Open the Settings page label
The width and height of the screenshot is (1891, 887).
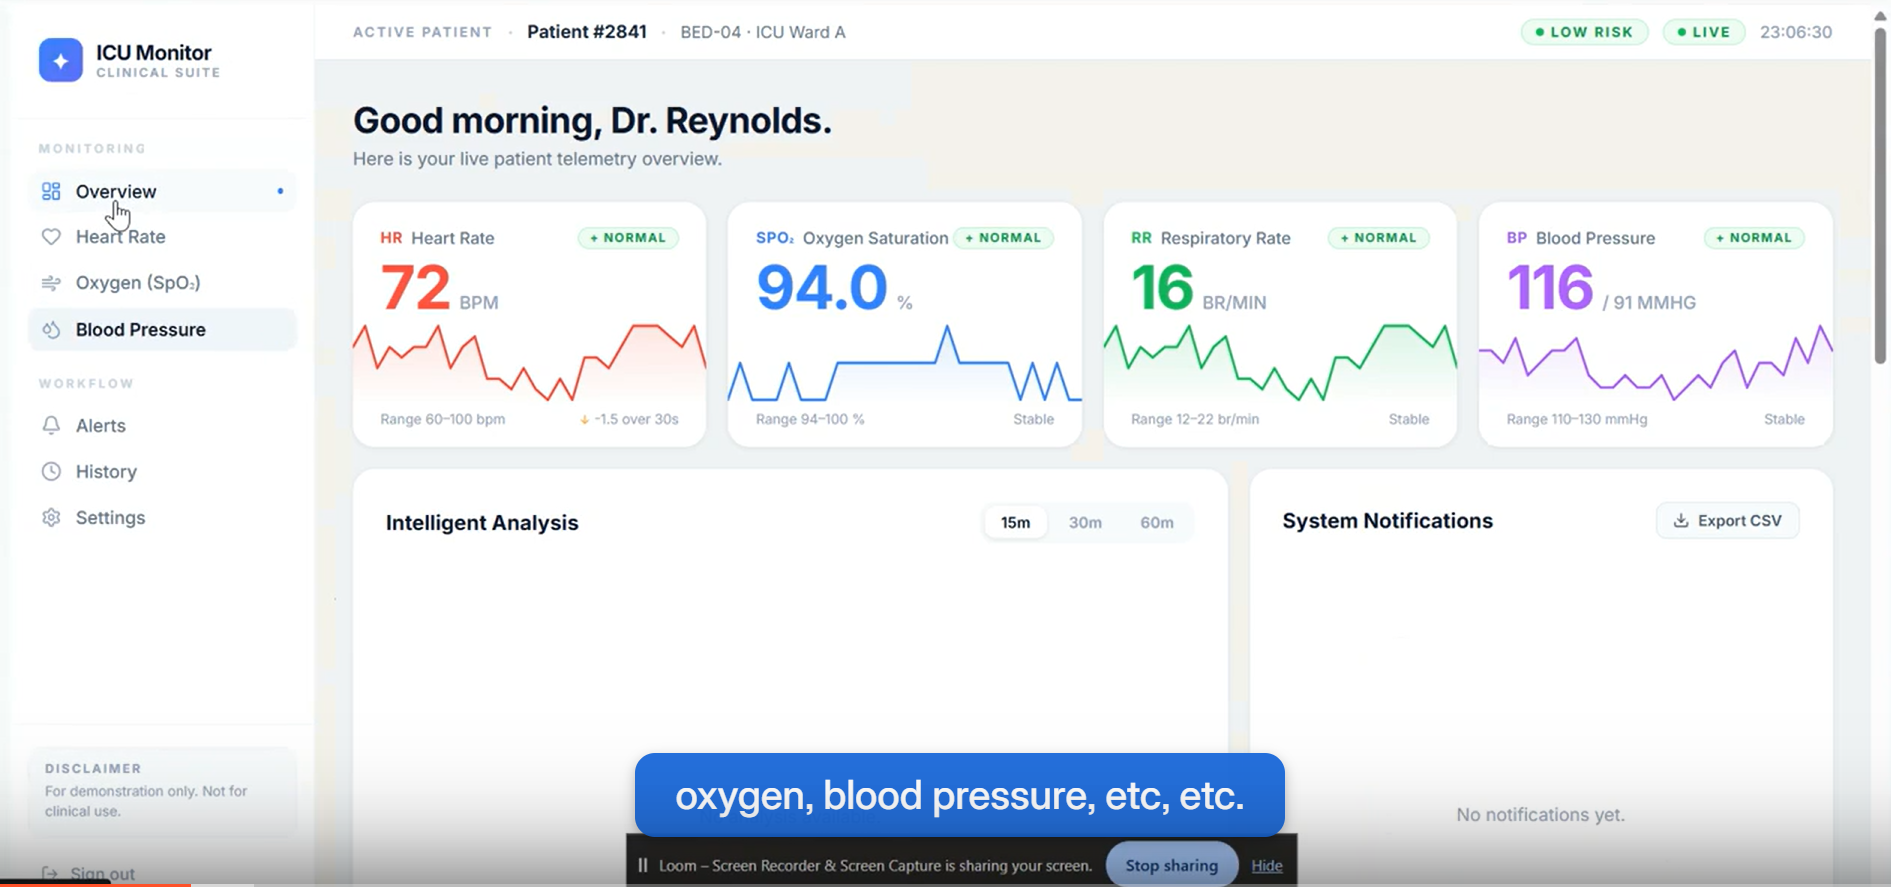point(111,517)
